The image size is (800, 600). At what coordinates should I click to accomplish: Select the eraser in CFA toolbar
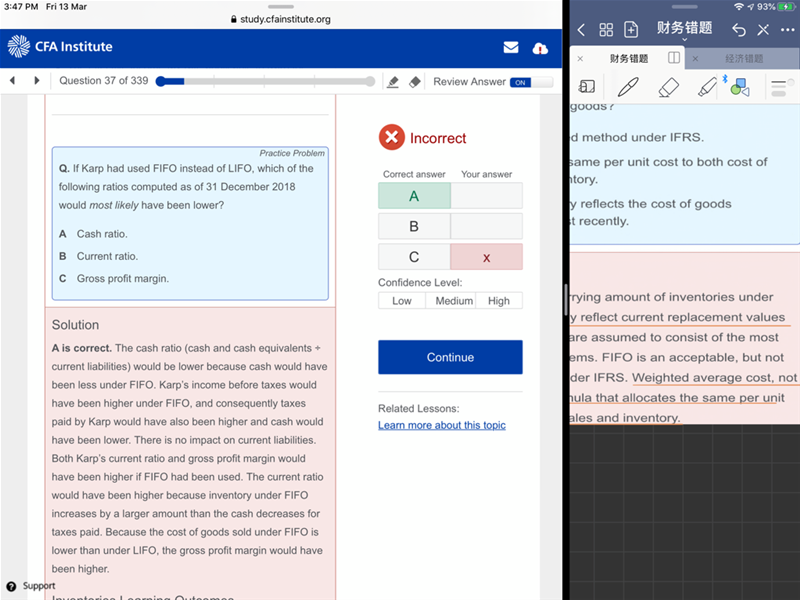(415, 82)
